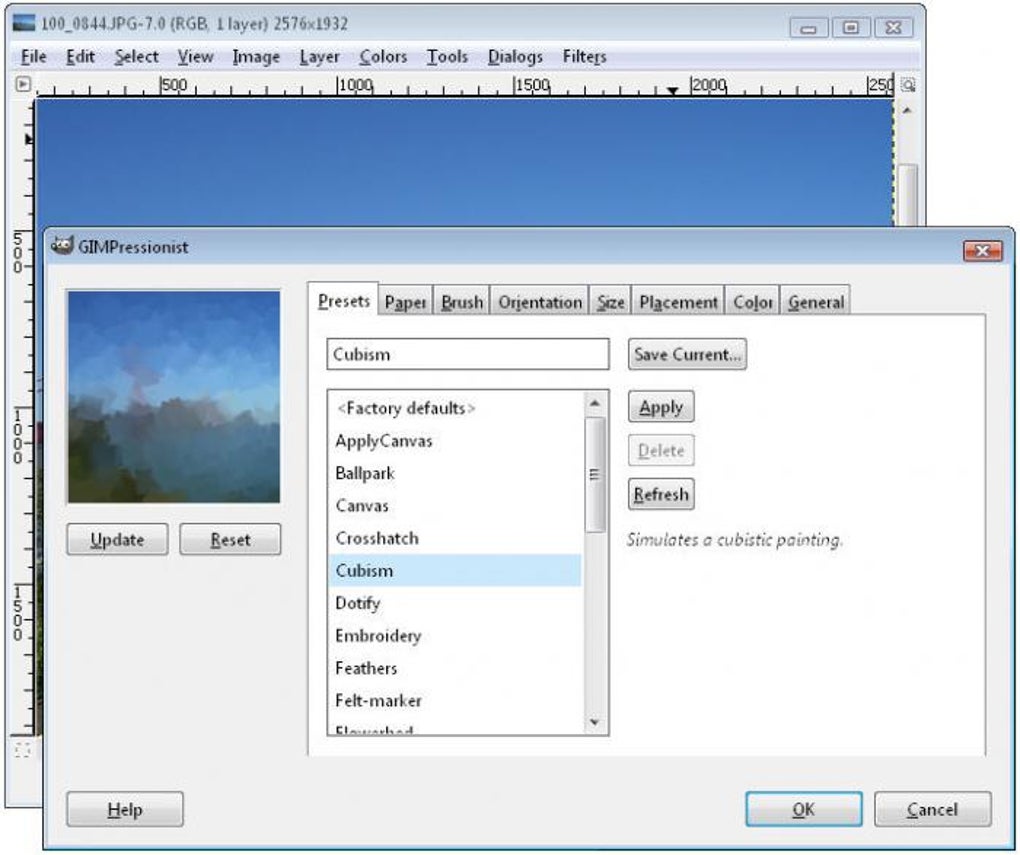Refresh the presets list
This screenshot has height=855, width=1020.
pos(661,494)
